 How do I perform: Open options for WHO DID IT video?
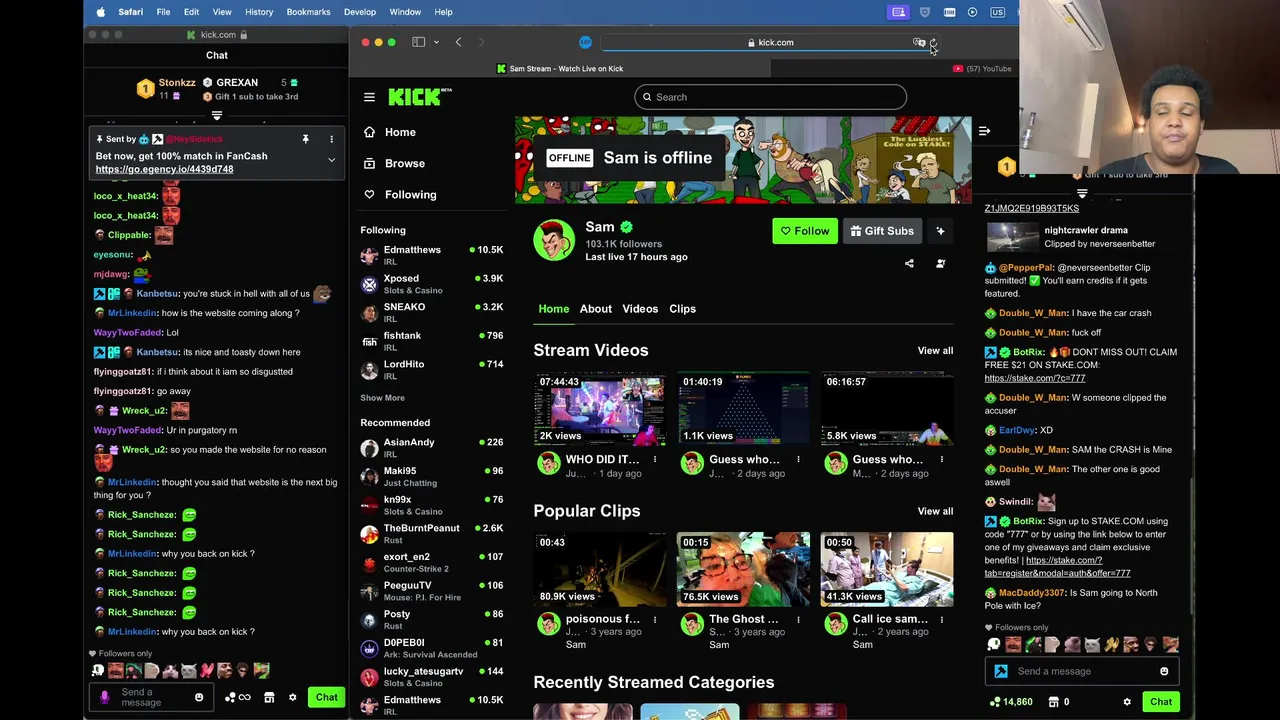655,460
